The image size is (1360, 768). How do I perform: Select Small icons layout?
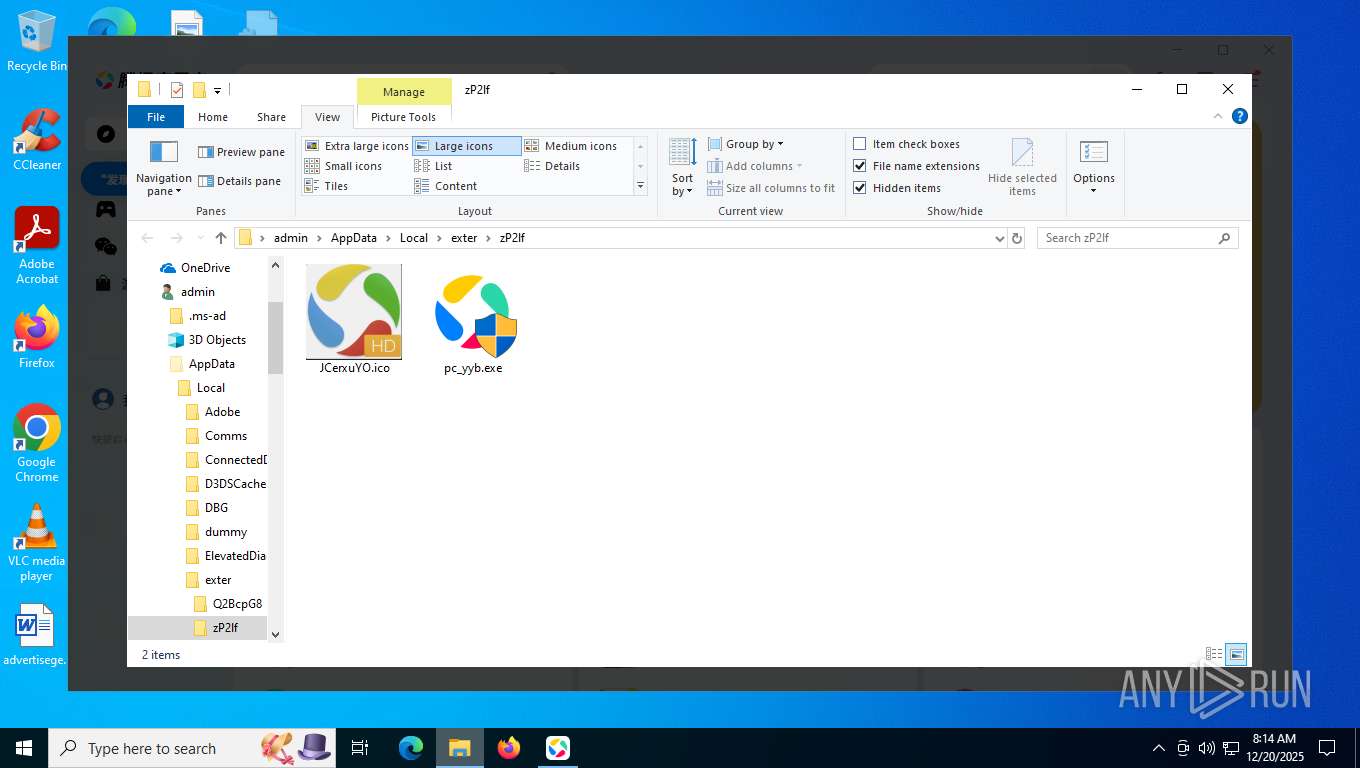point(343,166)
